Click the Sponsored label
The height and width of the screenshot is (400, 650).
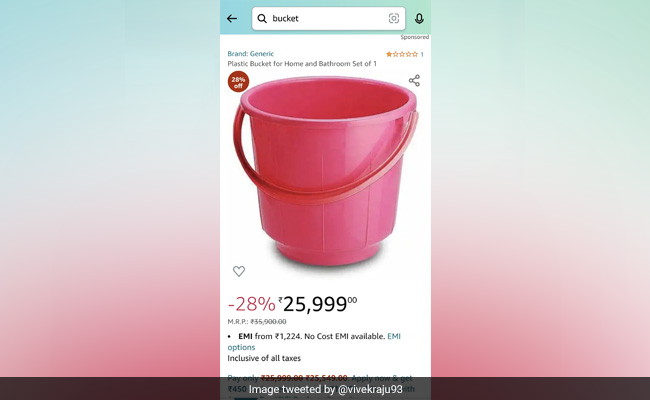click(x=415, y=37)
